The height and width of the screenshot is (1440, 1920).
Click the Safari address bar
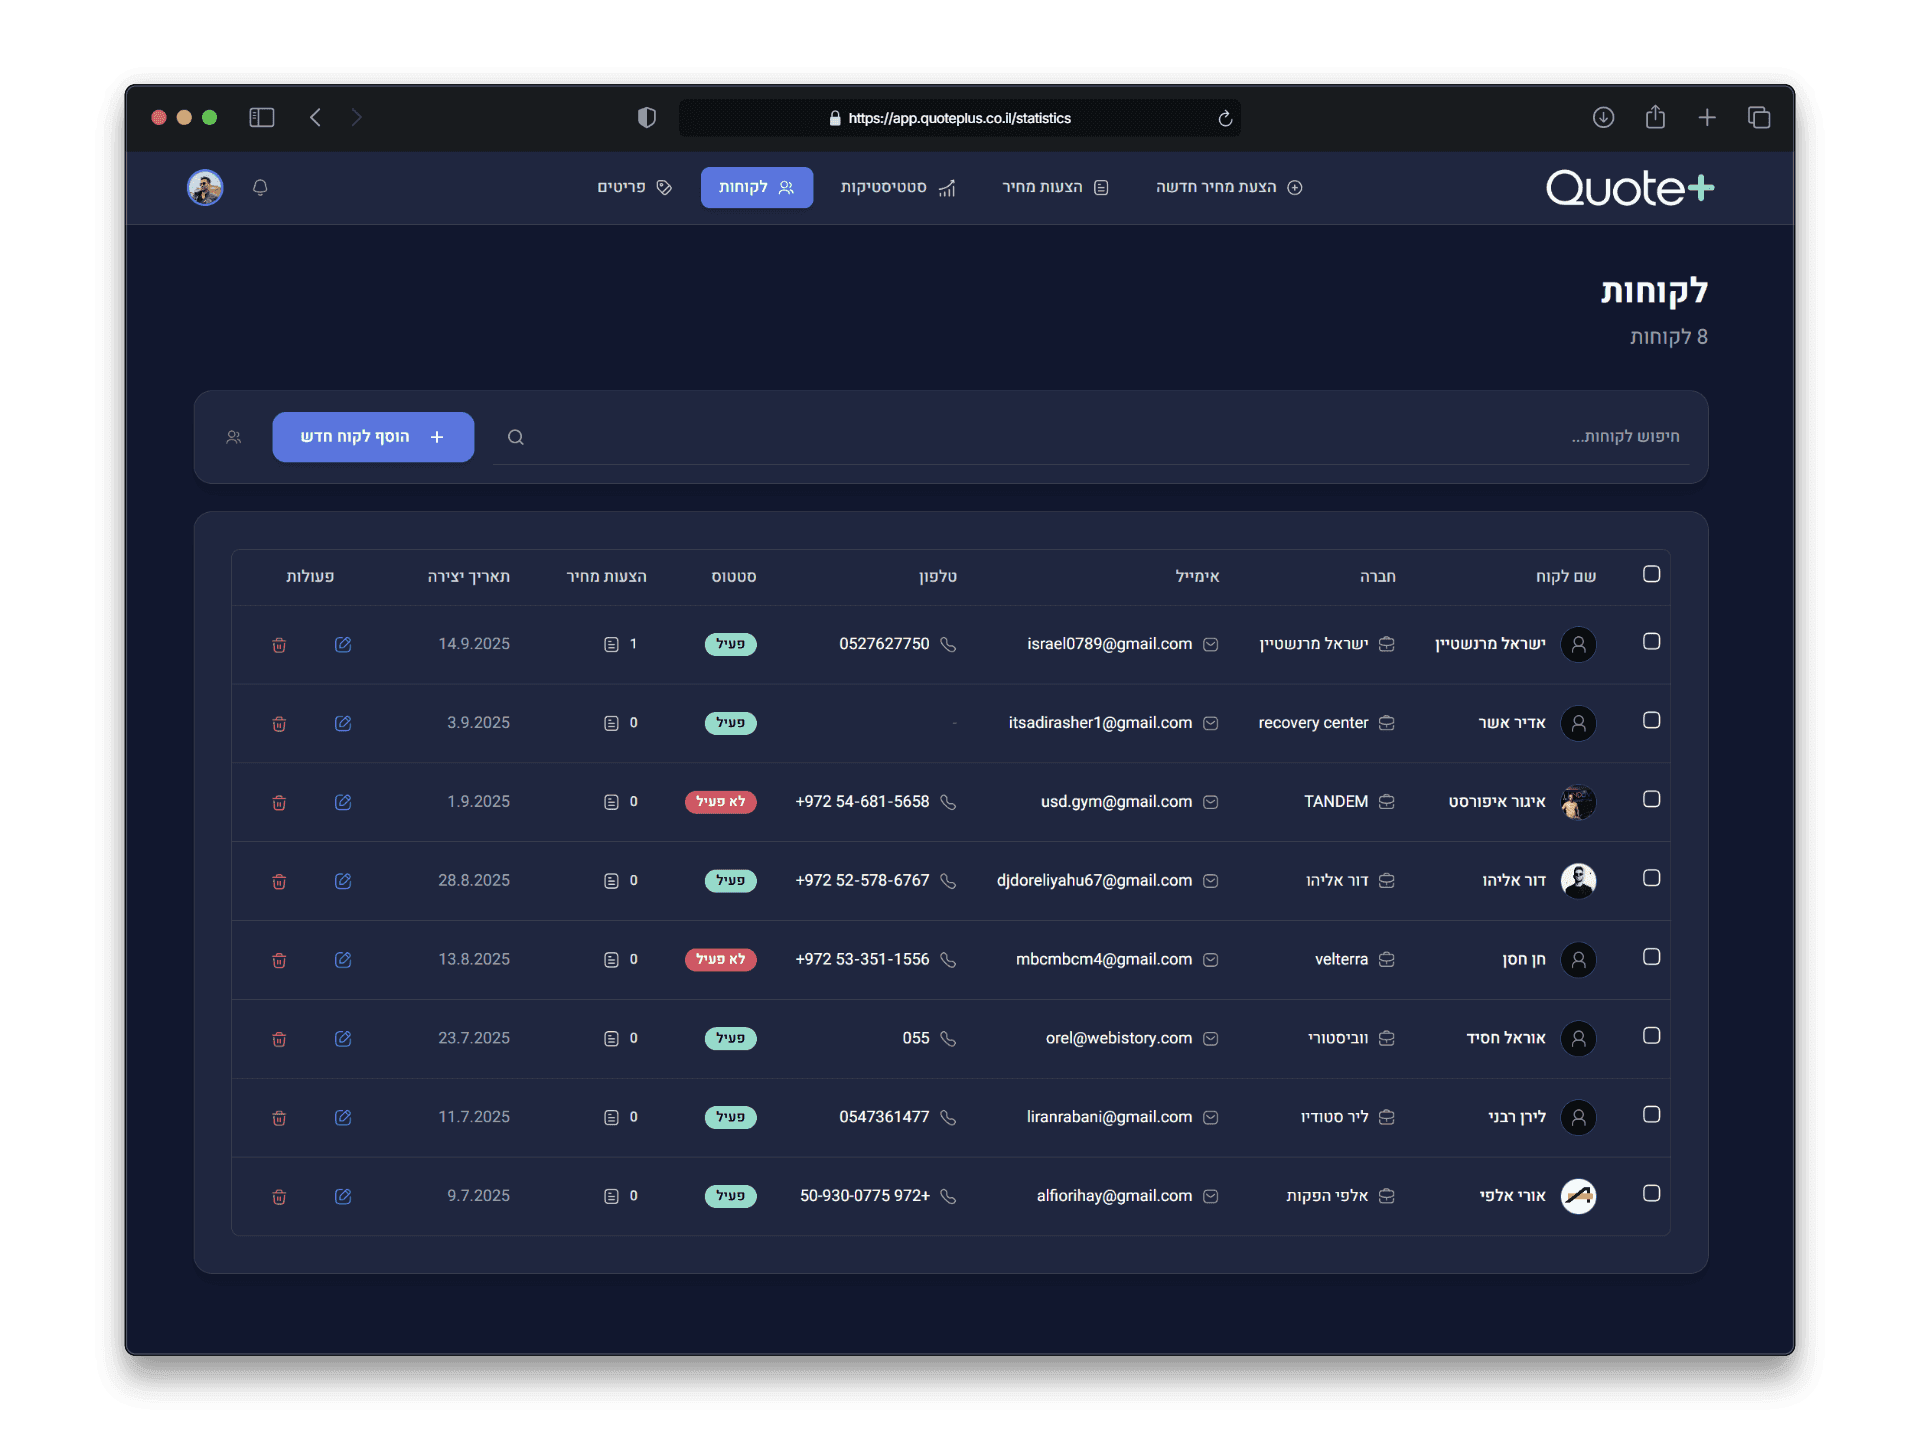tap(959, 118)
